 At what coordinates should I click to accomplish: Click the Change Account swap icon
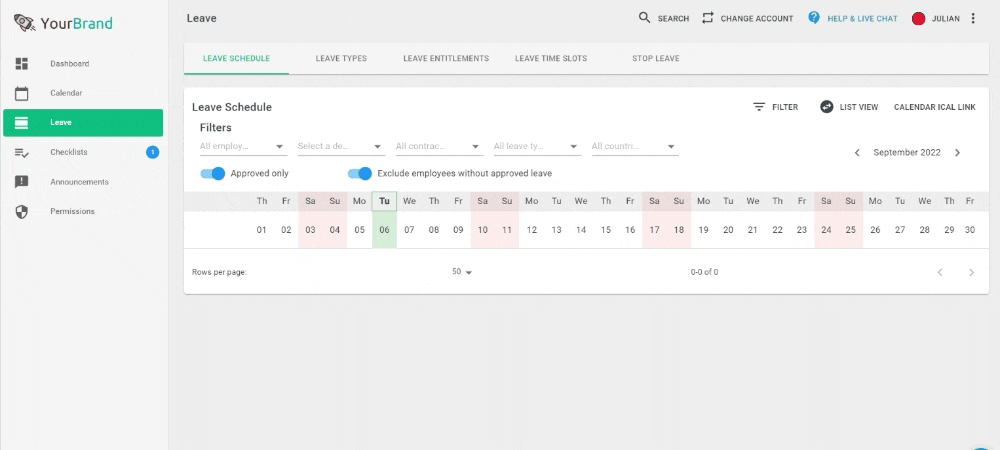click(707, 18)
